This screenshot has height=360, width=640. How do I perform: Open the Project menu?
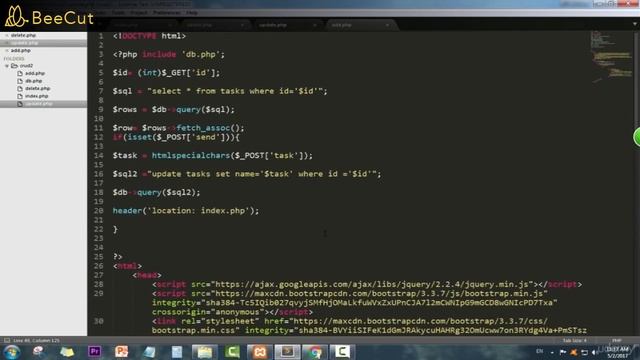139,13
